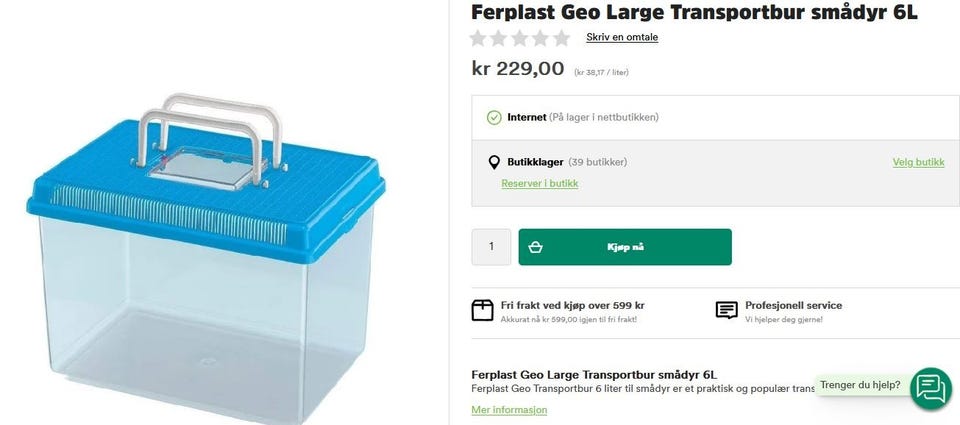Image resolution: width=960 pixels, height=425 pixels.
Task: Click the Profesjonell service chat icon
Action: [727, 310]
